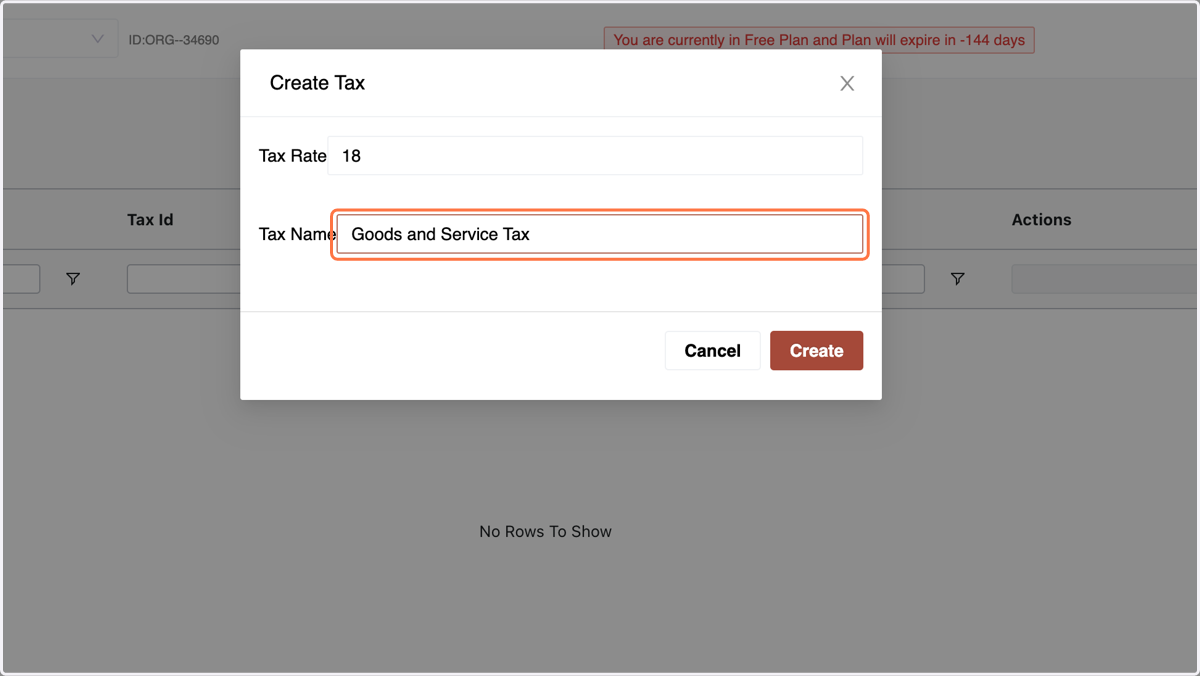Click the Cancel button

tap(712, 351)
